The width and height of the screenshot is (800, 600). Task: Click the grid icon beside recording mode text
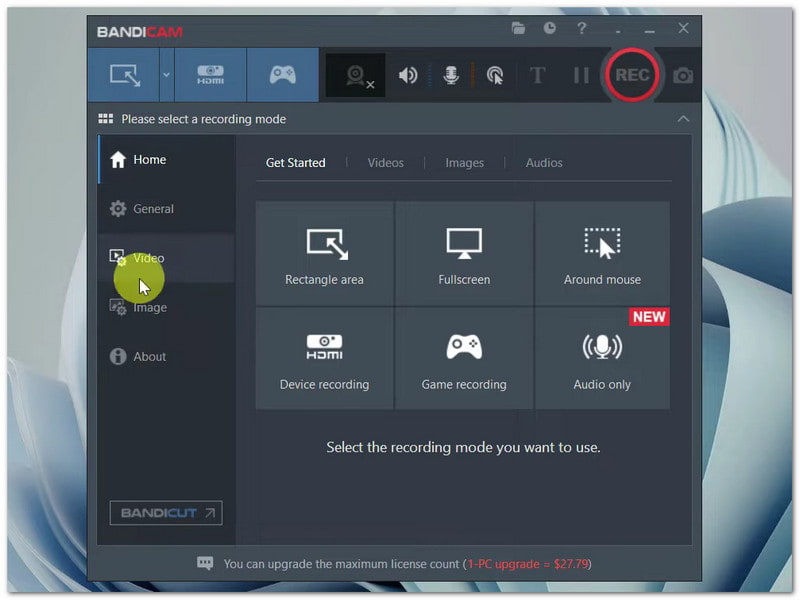106,119
